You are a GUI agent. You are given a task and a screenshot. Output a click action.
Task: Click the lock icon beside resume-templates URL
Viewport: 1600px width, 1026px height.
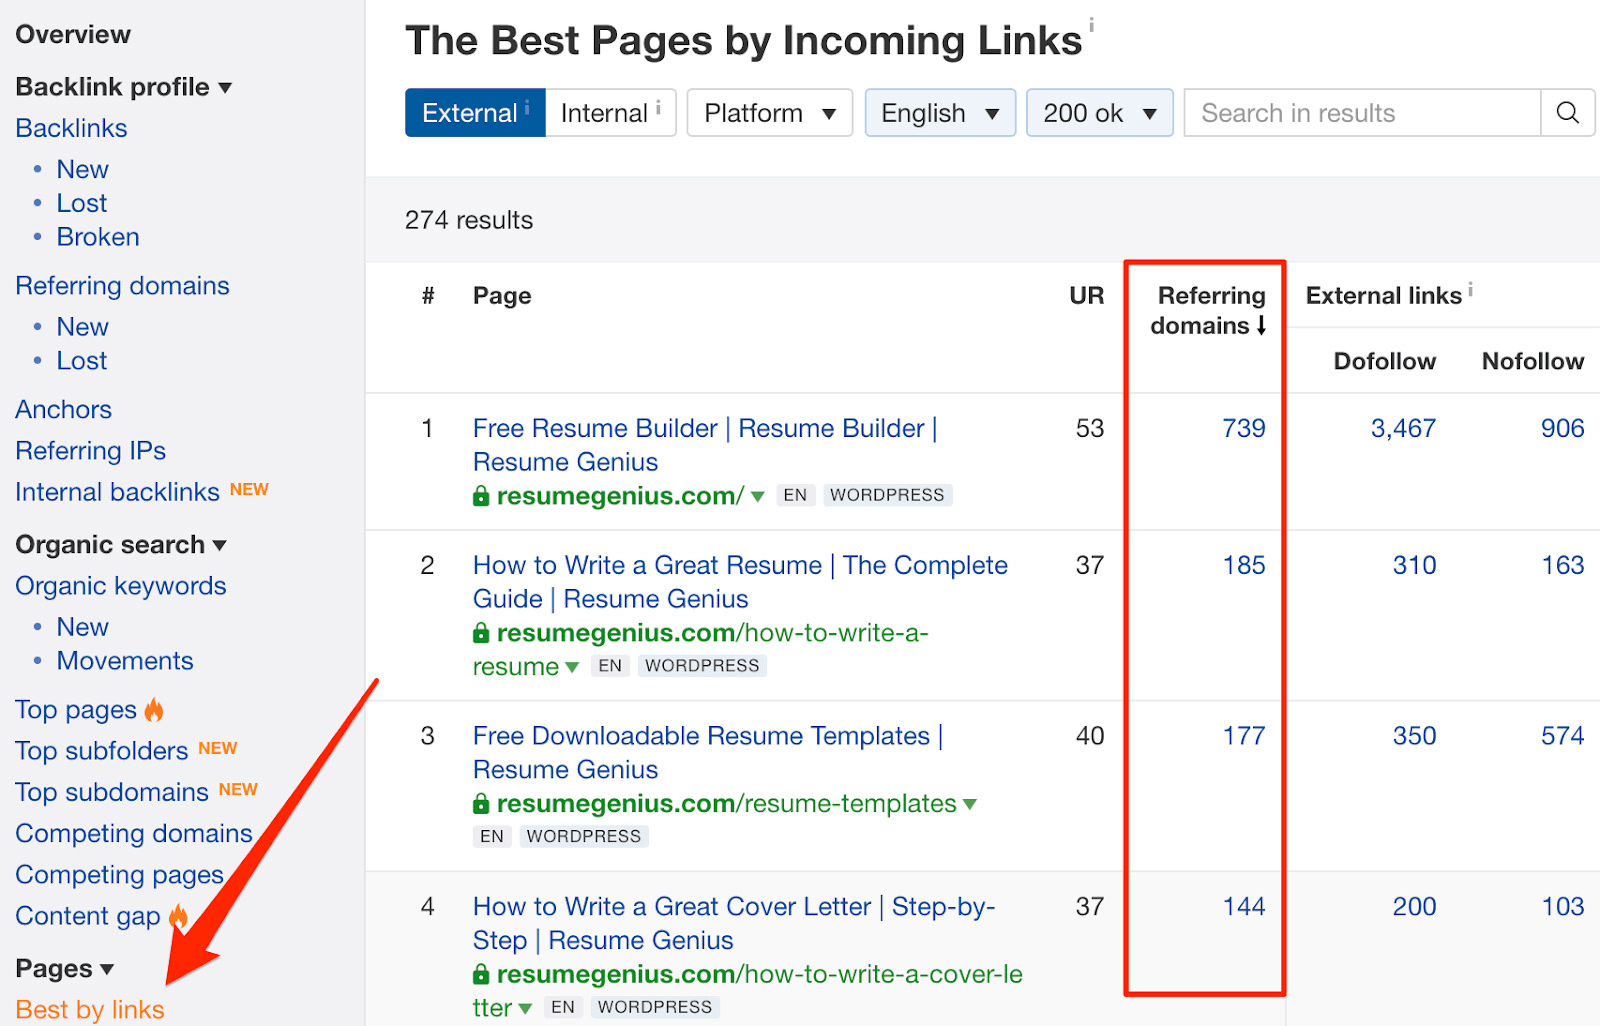coord(481,804)
